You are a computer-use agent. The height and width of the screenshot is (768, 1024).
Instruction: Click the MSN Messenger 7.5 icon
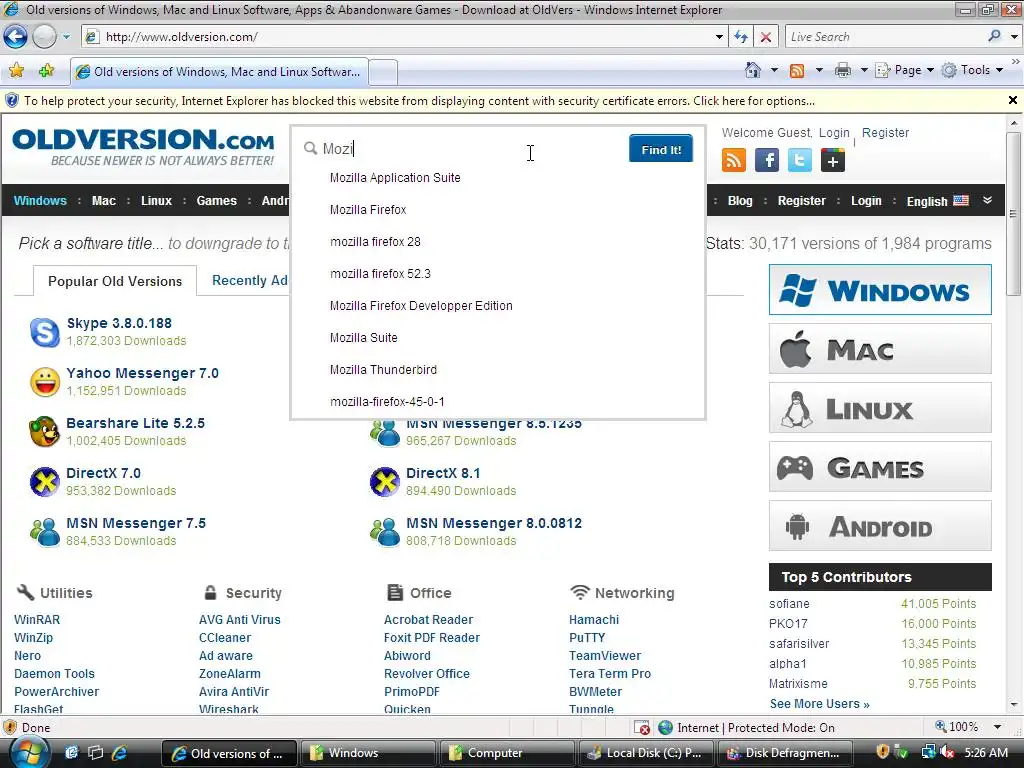[45, 532]
